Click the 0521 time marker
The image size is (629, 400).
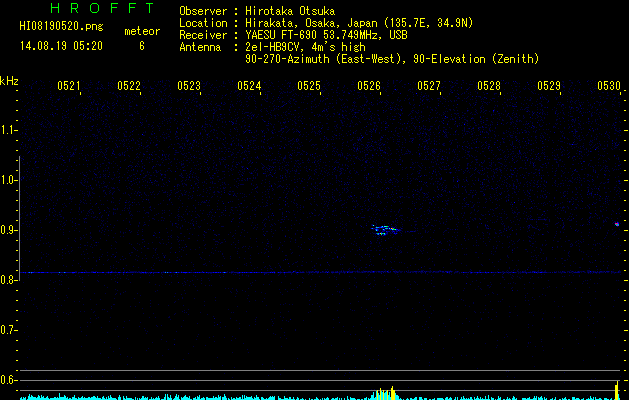click(69, 86)
